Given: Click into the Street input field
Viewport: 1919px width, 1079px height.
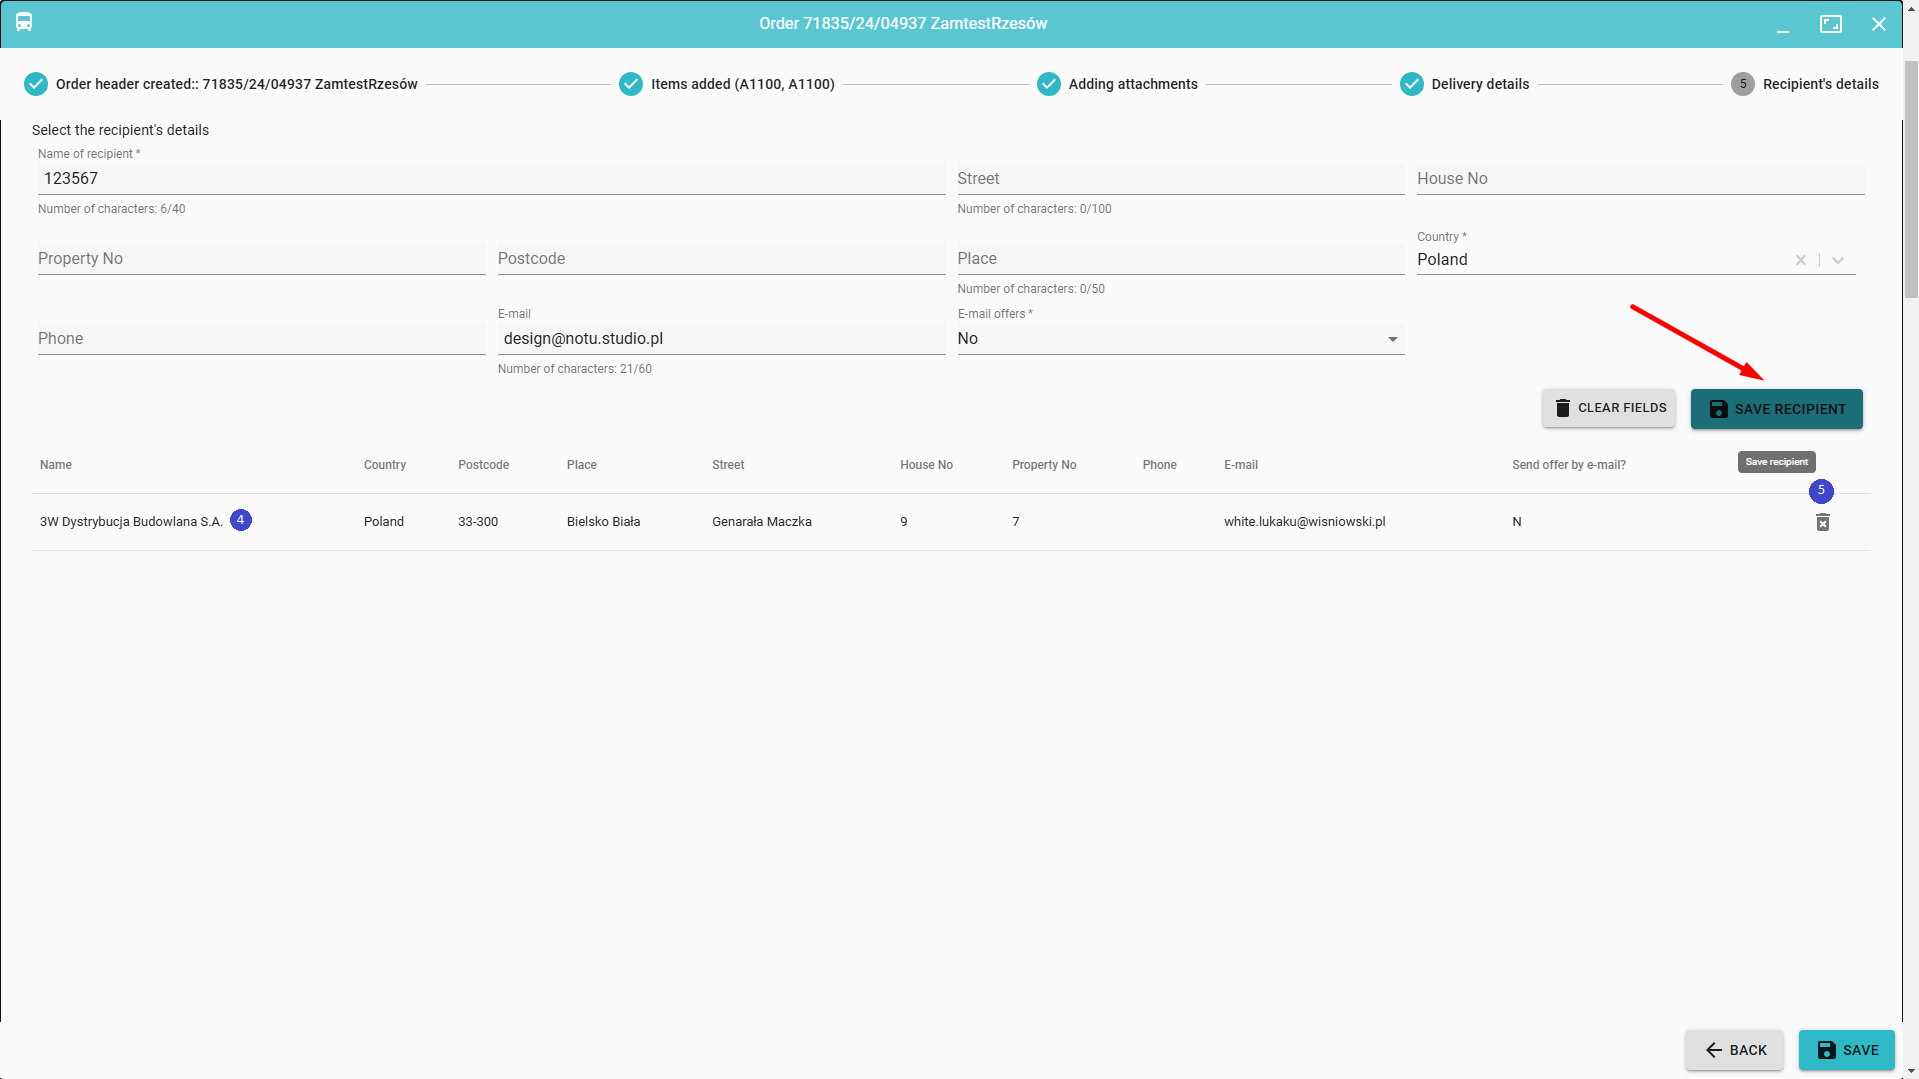Looking at the screenshot, I should [x=1180, y=179].
